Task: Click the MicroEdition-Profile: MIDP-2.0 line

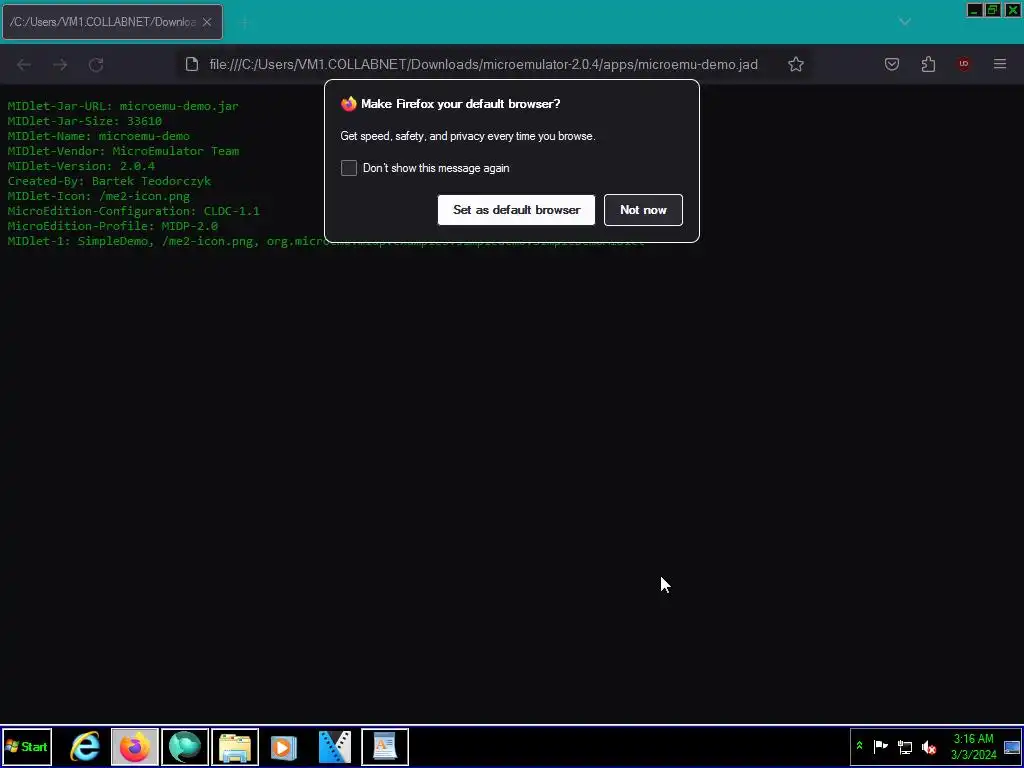Action: [112, 226]
